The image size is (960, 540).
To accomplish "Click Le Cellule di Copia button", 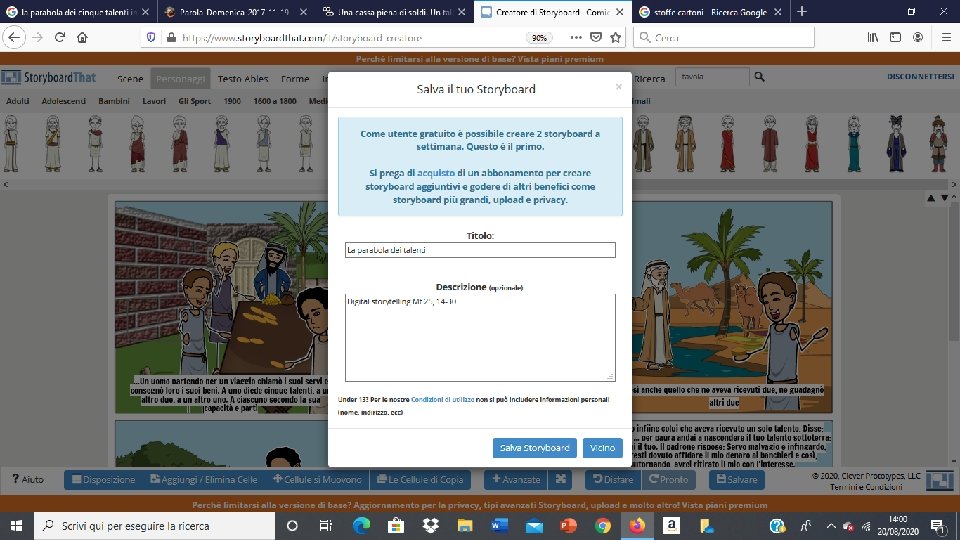I will click(420, 479).
